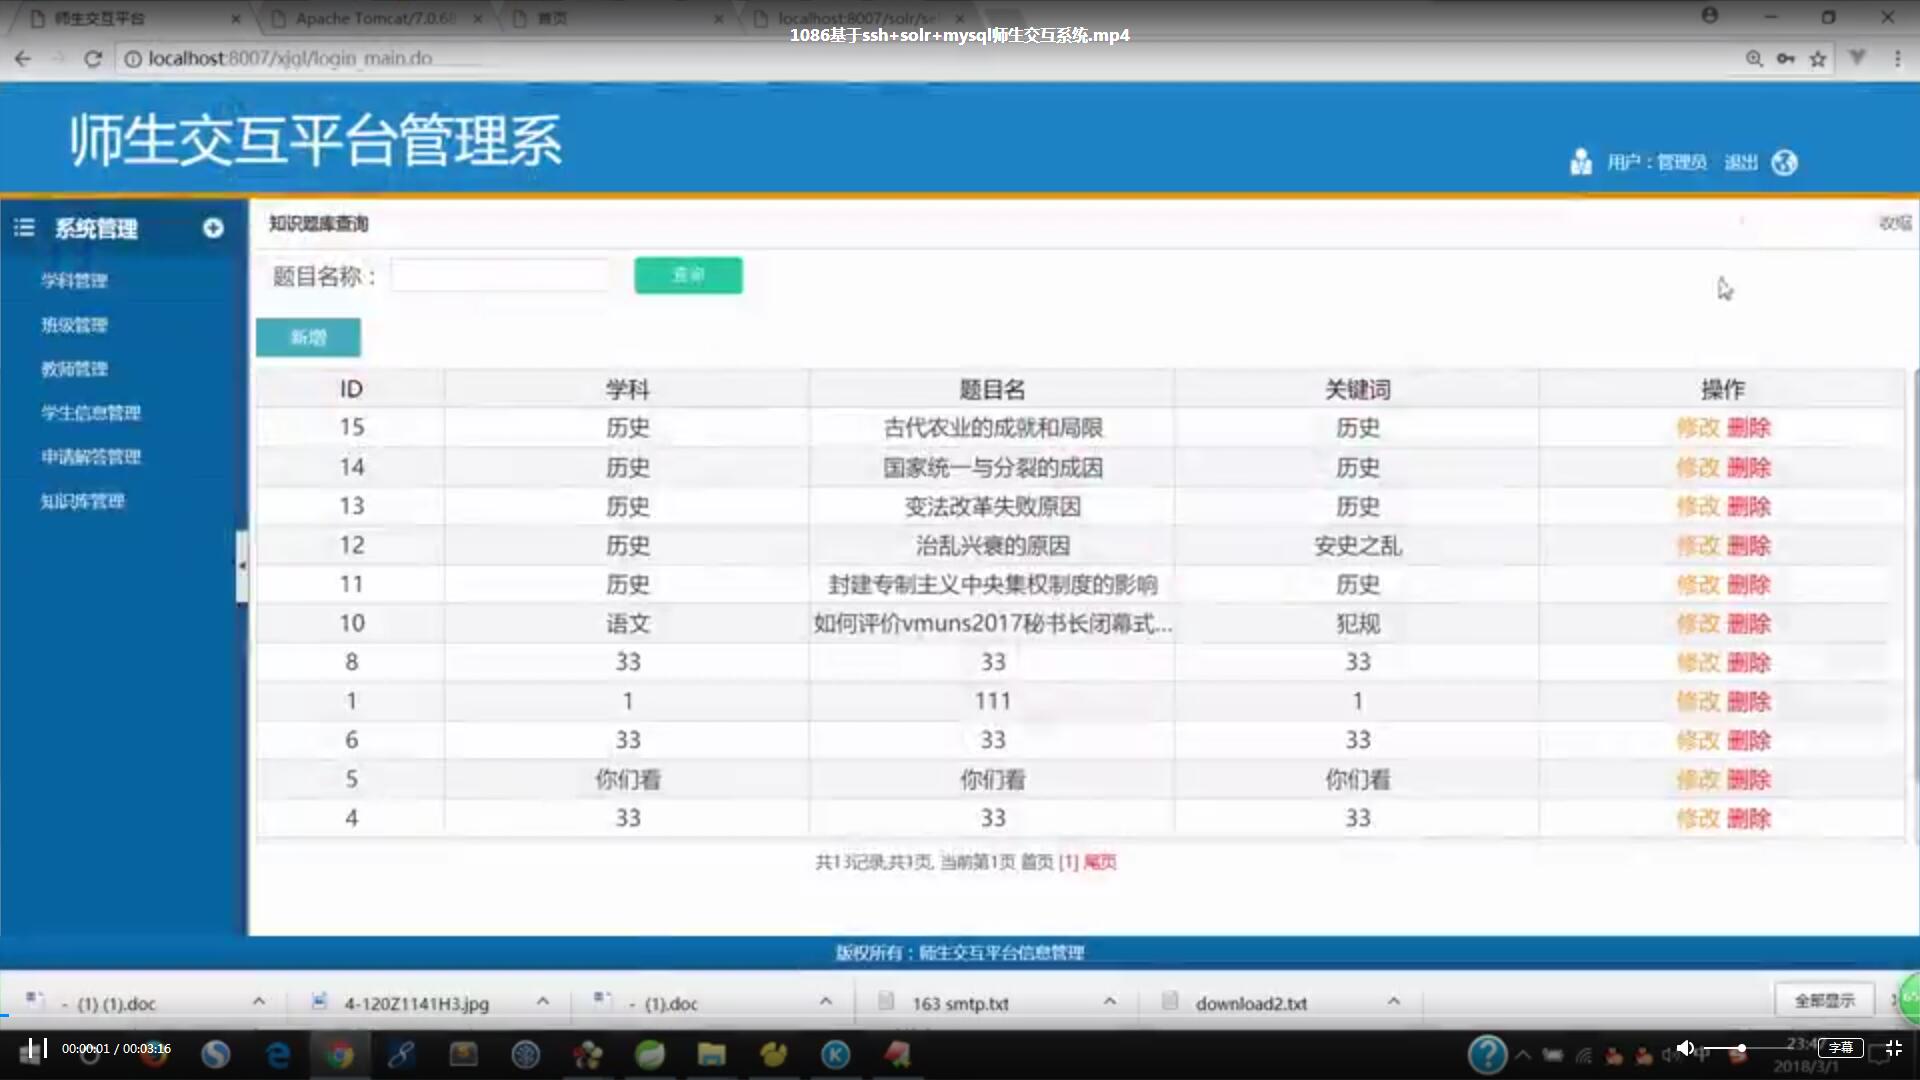Image resolution: width=1920 pixels, height=1080 pixels.
Task: Collapse the sidebar with handle arrow
Action: pyautogui.click(x=242, y=566)
